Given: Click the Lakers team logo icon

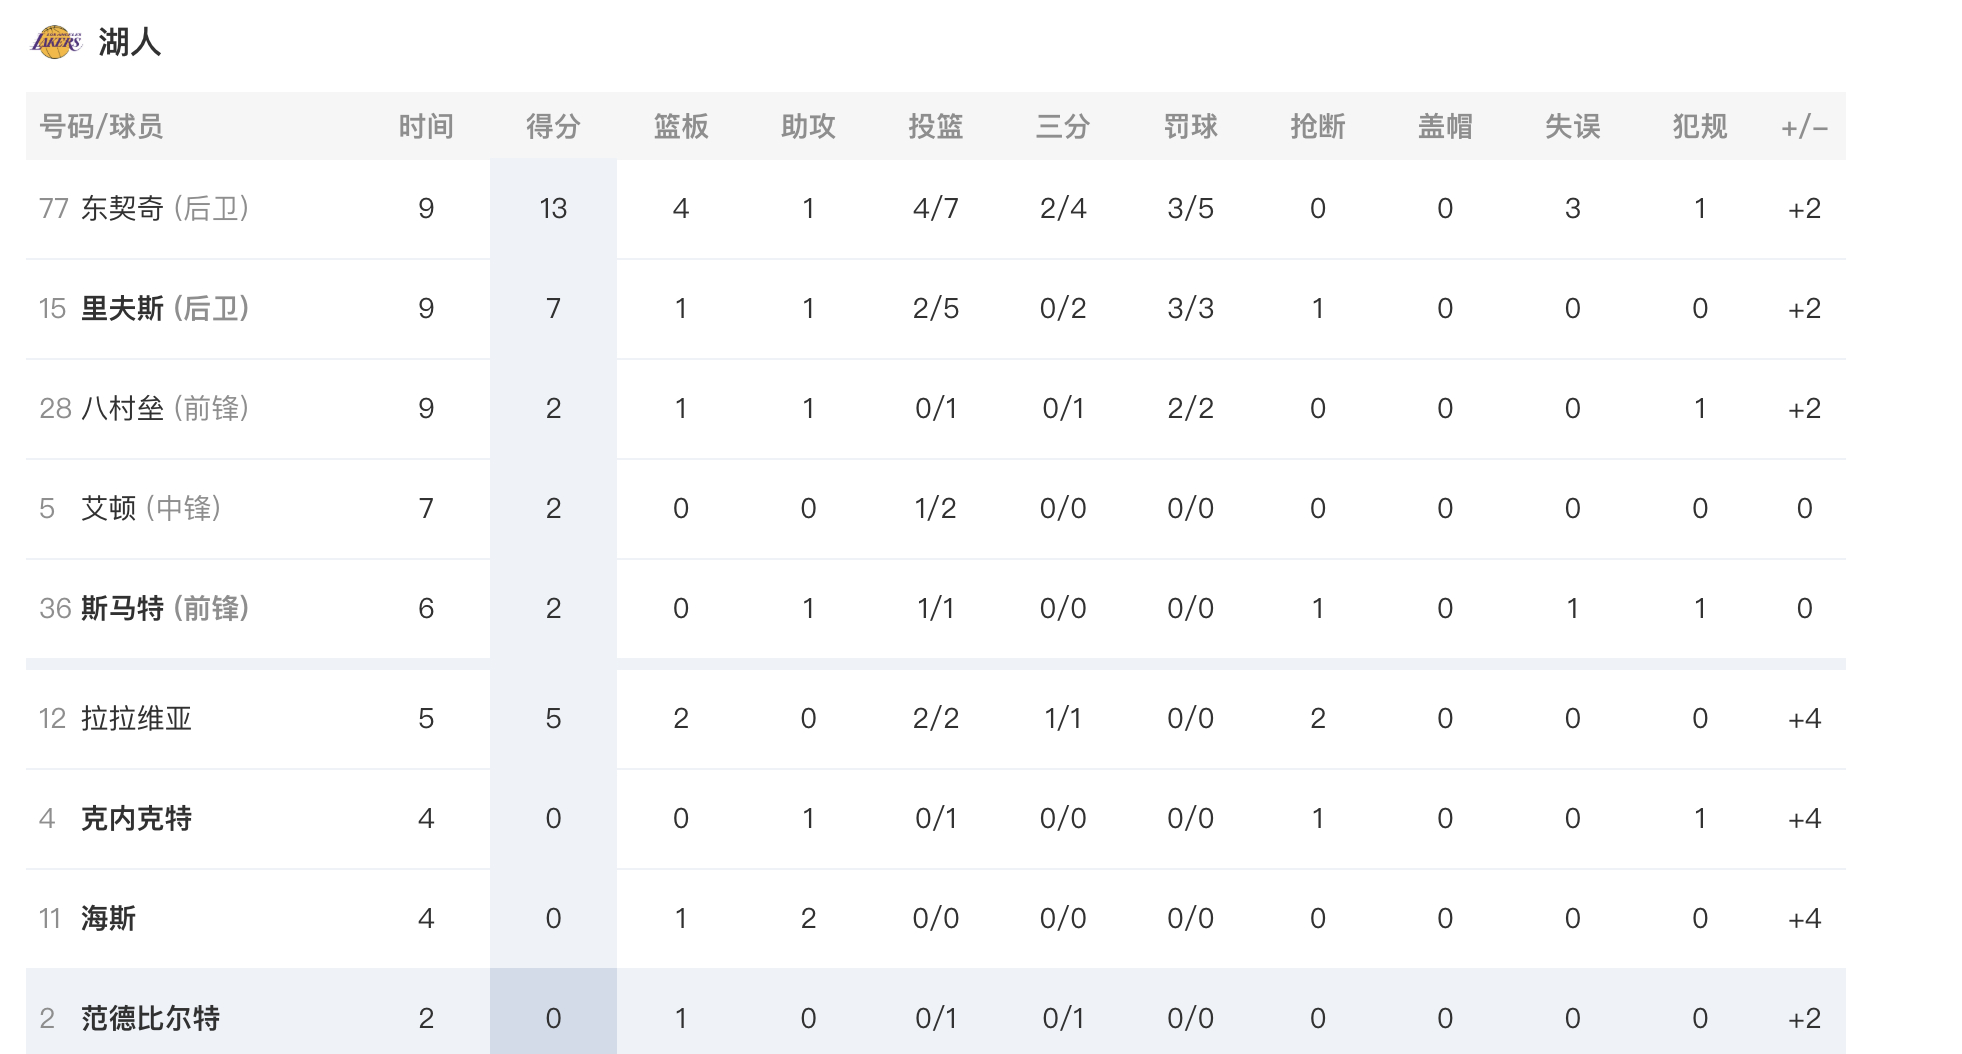Looking at the screenshot, I should pos(56,42).
